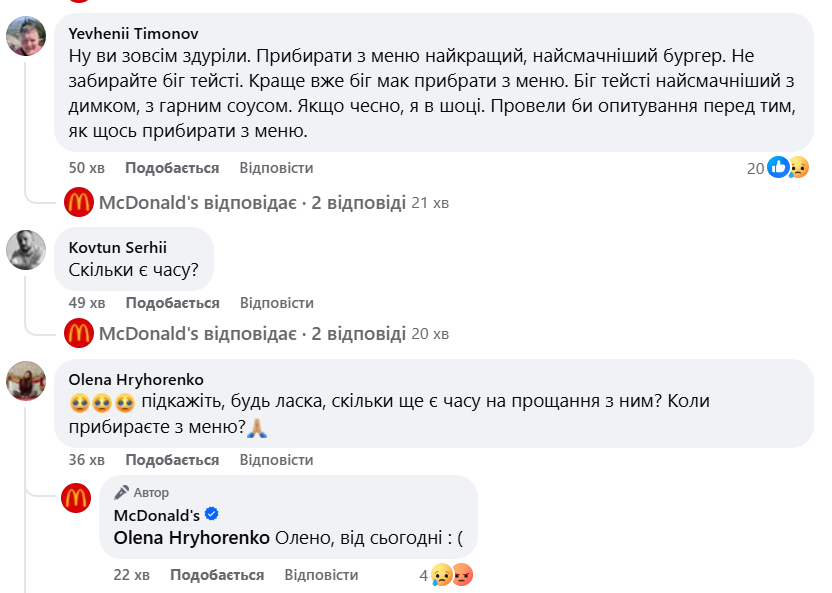Open Olena Hryhorenko's profile name link
The width and height of the screenshot is (832, 593).
click(x=135, y=379)
